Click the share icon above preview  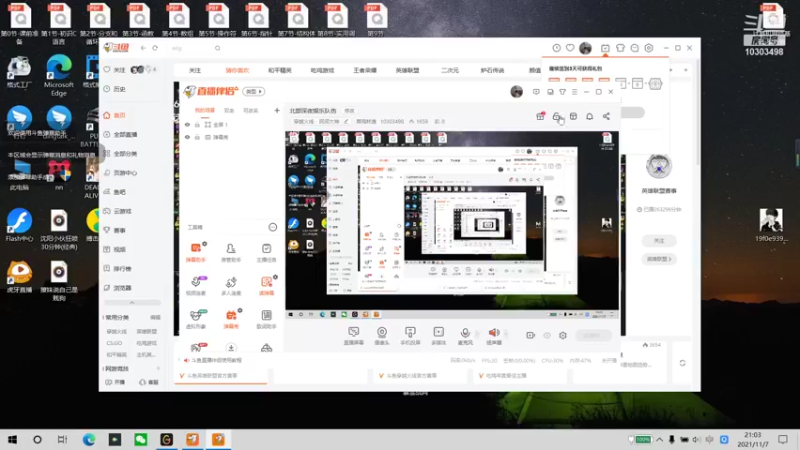click(606, 116)
